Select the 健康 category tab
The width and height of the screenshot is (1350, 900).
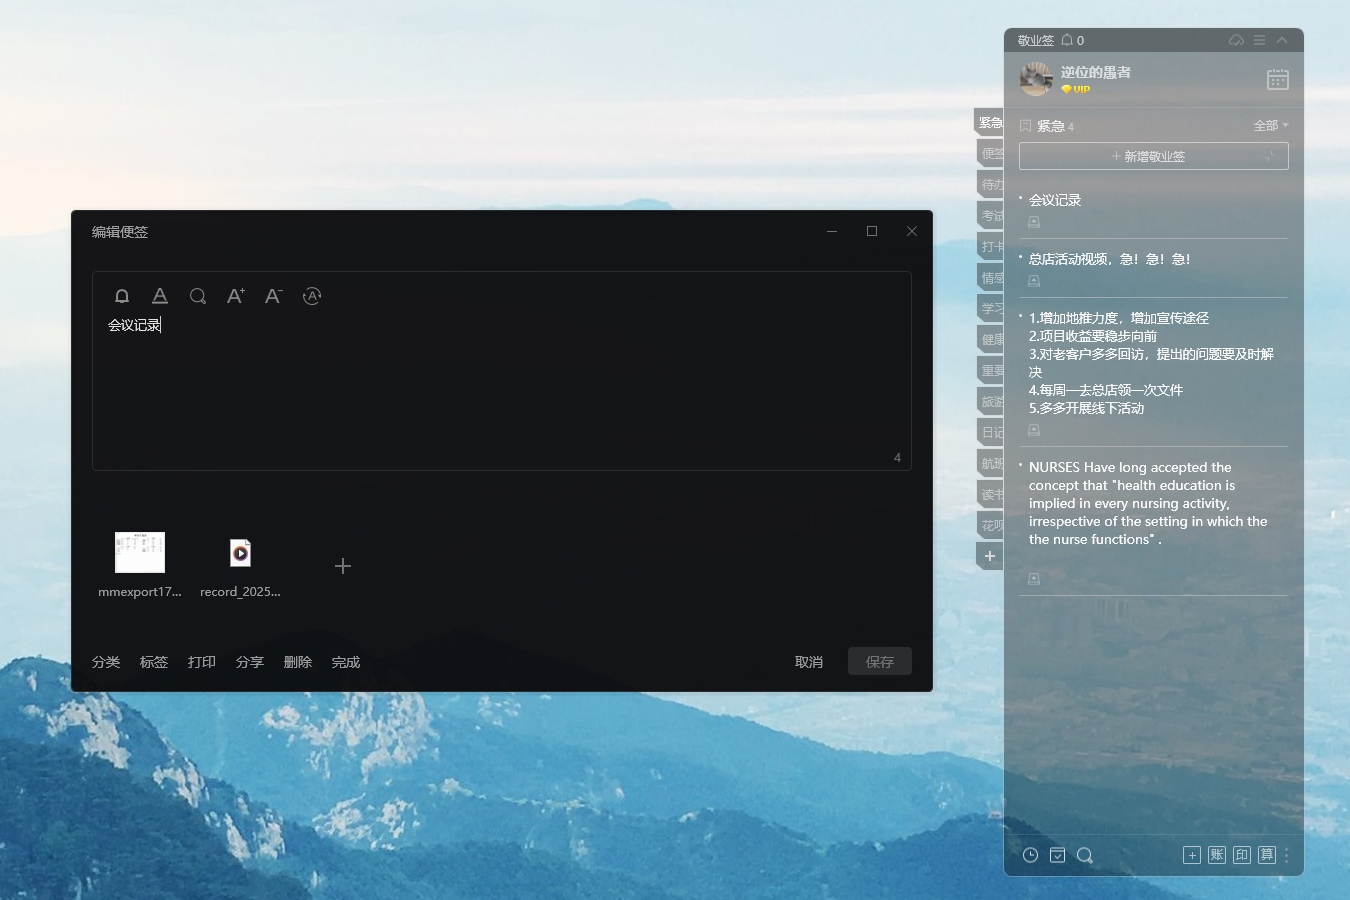pyautogui.click(x=991, y=340)
